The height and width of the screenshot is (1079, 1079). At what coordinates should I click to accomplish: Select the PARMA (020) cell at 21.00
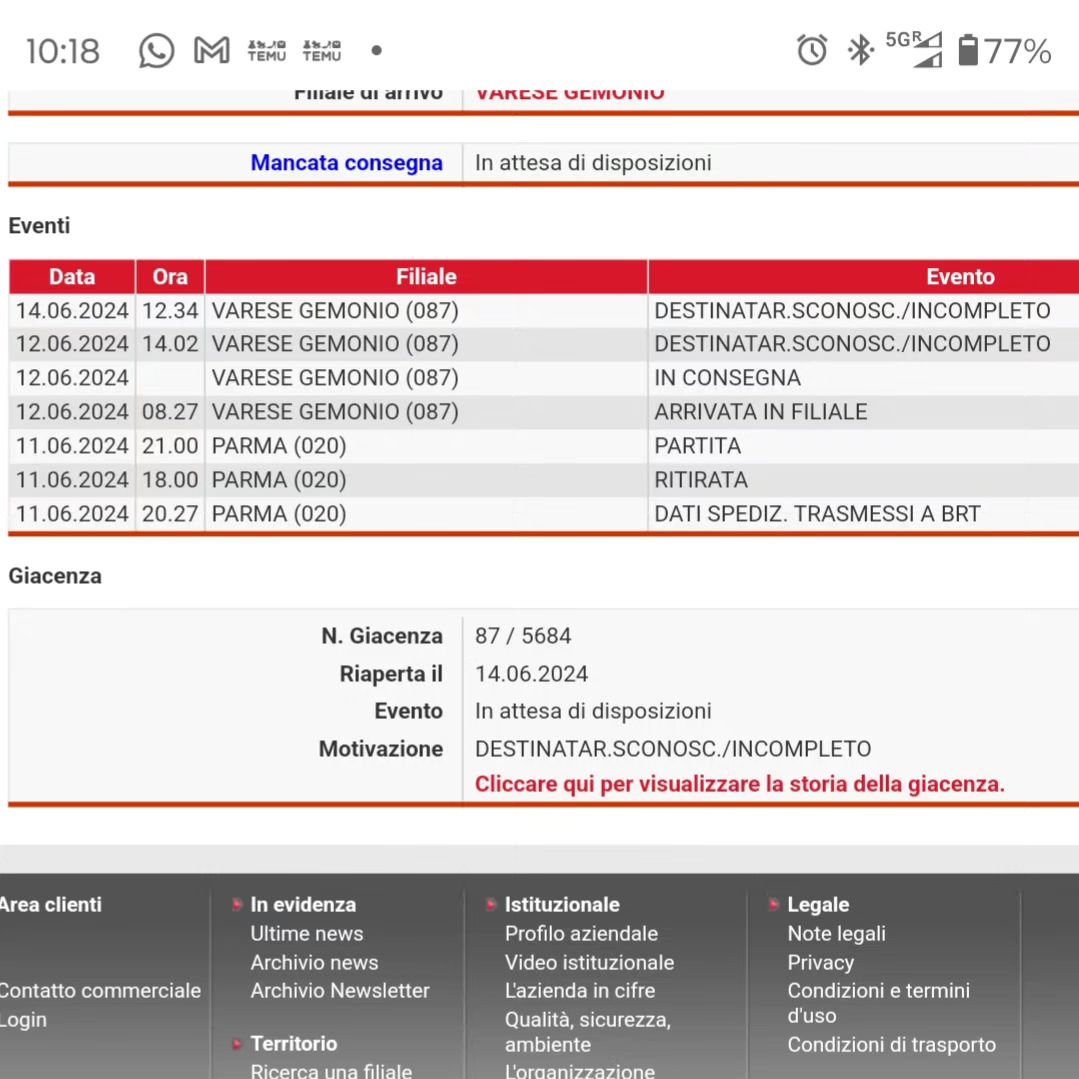(x=426, y=446)
